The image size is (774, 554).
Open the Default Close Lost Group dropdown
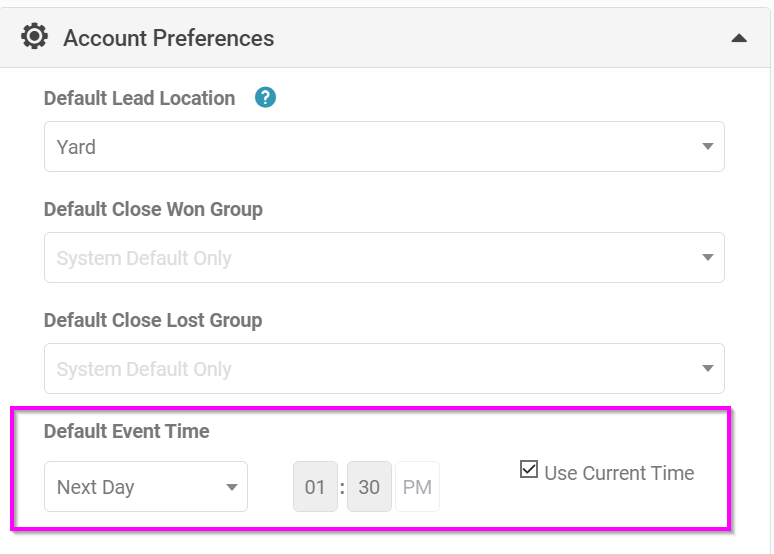(384, 368)
